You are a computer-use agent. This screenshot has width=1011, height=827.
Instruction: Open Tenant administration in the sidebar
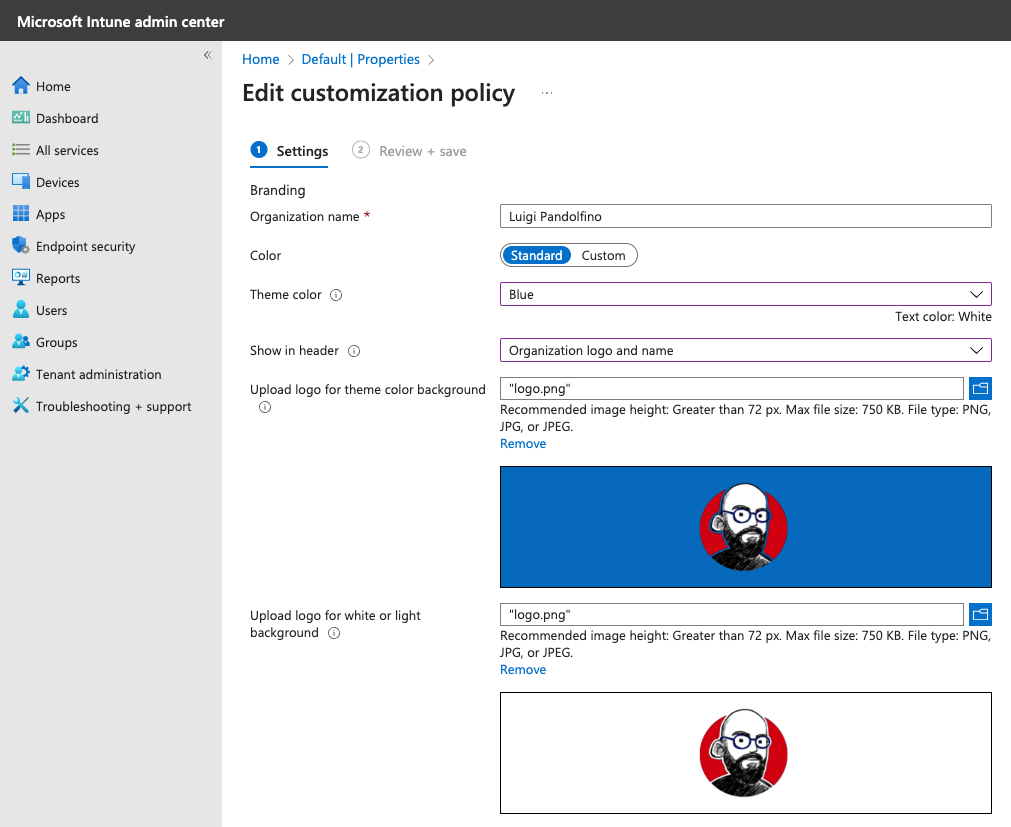[x=98, y=374]
